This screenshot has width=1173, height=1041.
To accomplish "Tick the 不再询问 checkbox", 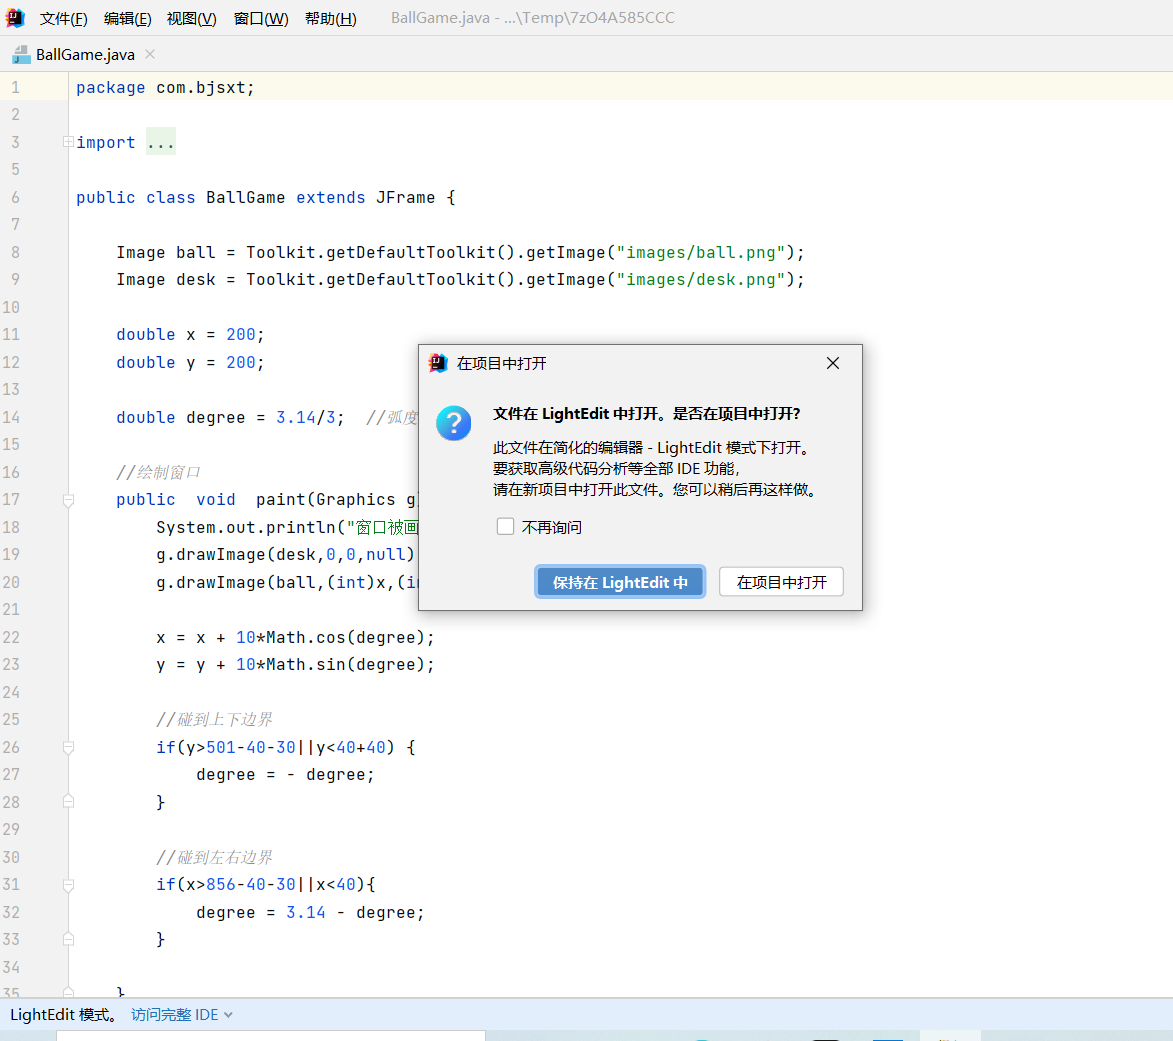I will [x=506, y=527].
